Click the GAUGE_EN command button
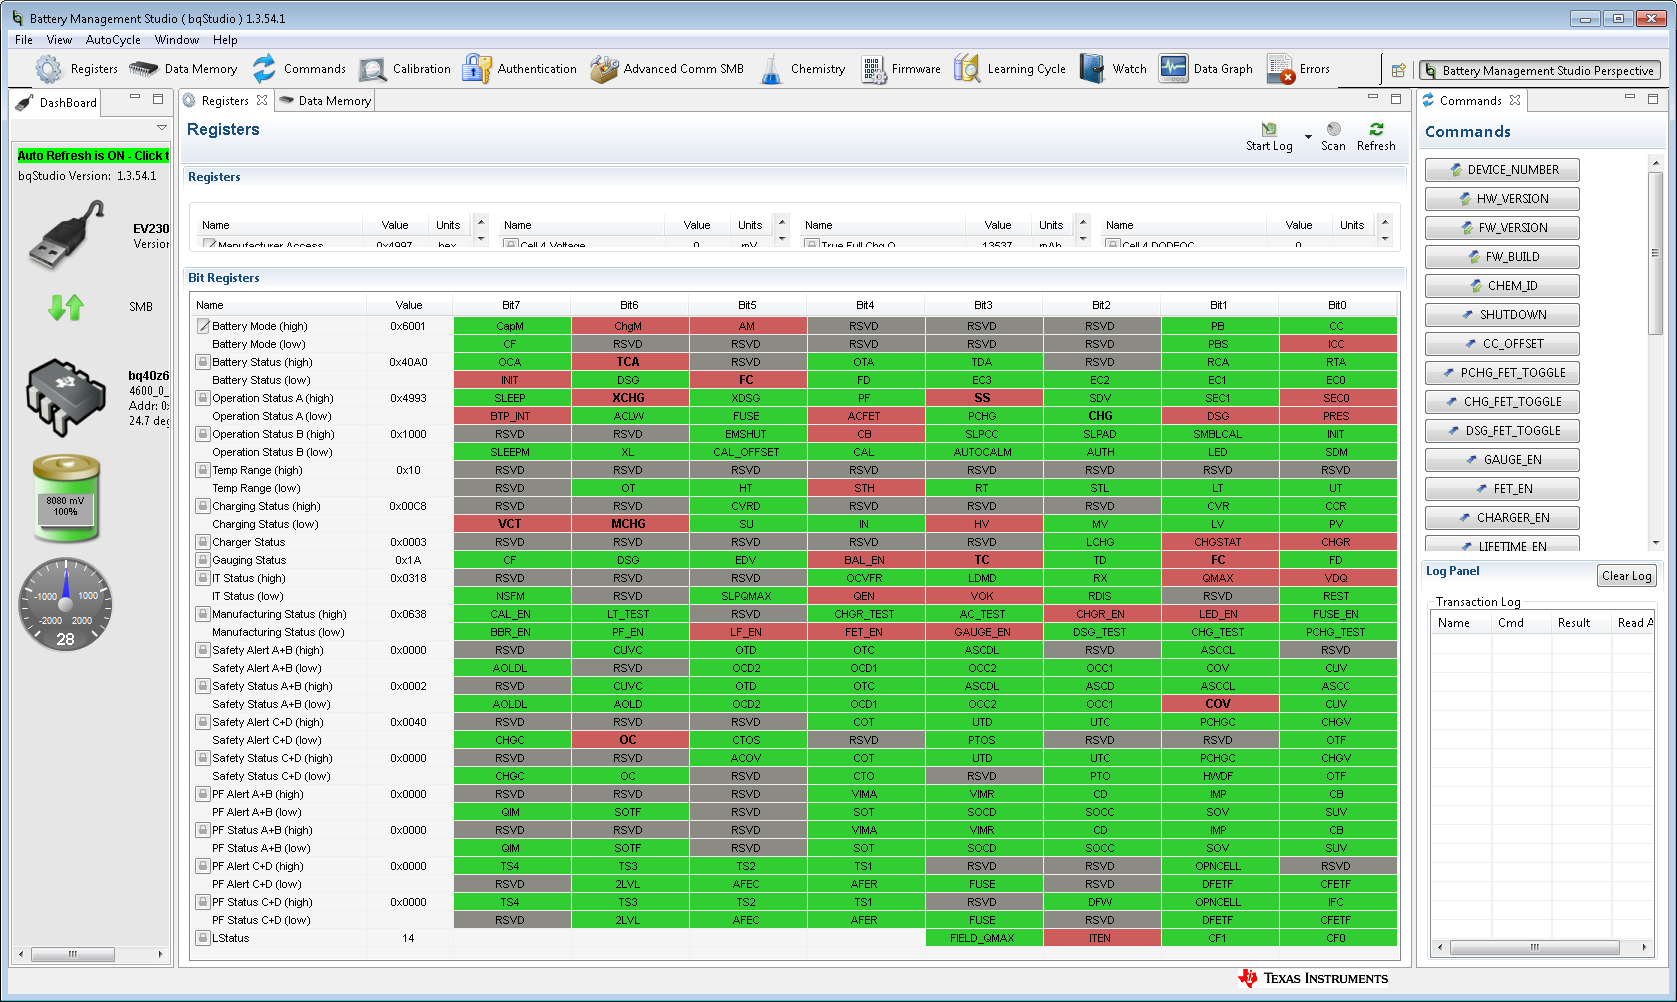 (x=1502, y=460)
